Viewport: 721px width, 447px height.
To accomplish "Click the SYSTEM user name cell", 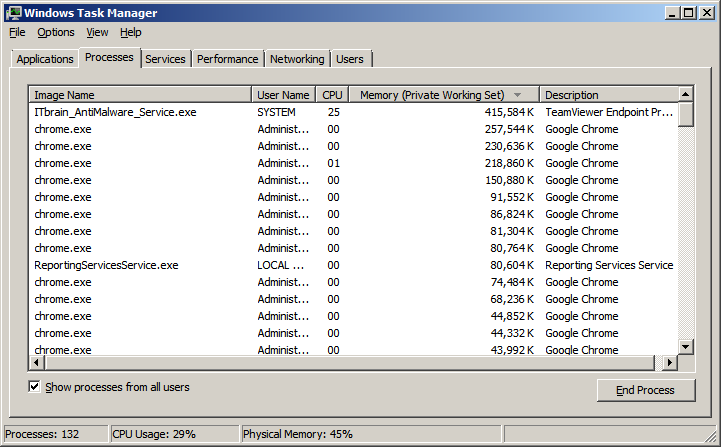I will pyautogui.click(x=276, y=112).
